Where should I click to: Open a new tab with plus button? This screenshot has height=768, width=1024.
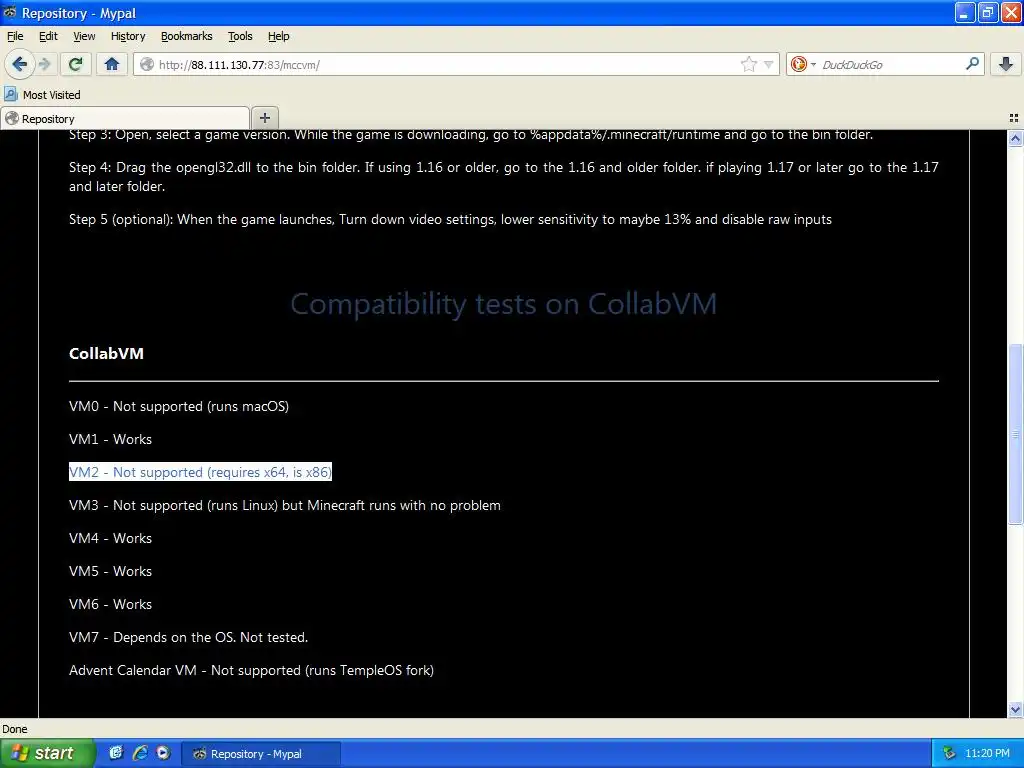click(264, 118)
